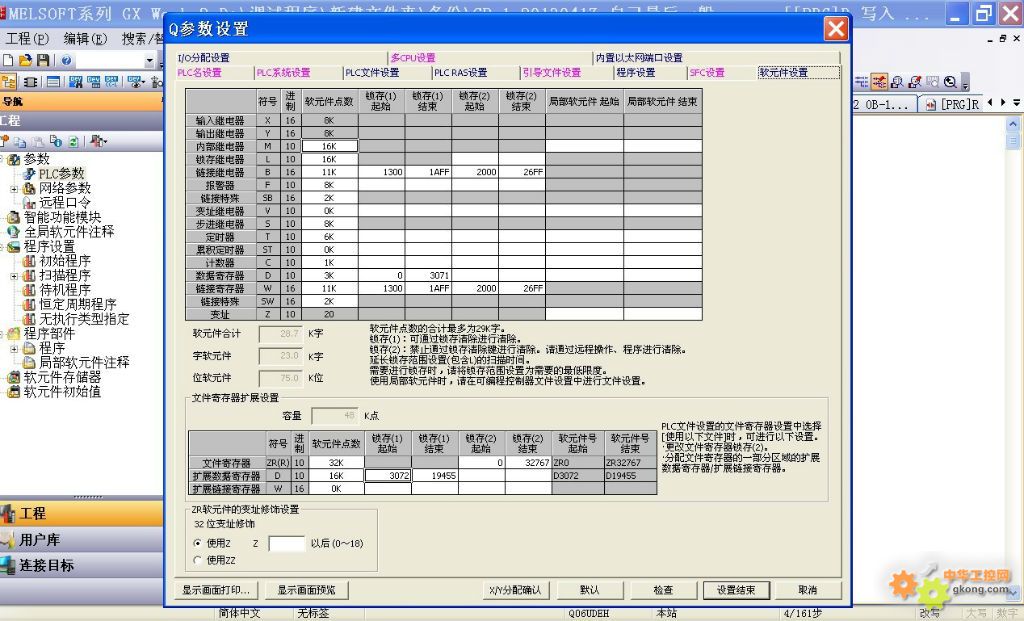Open the toolbar options dropdown after the magnifier icons
1024x621 pixels.
point(965,83)
